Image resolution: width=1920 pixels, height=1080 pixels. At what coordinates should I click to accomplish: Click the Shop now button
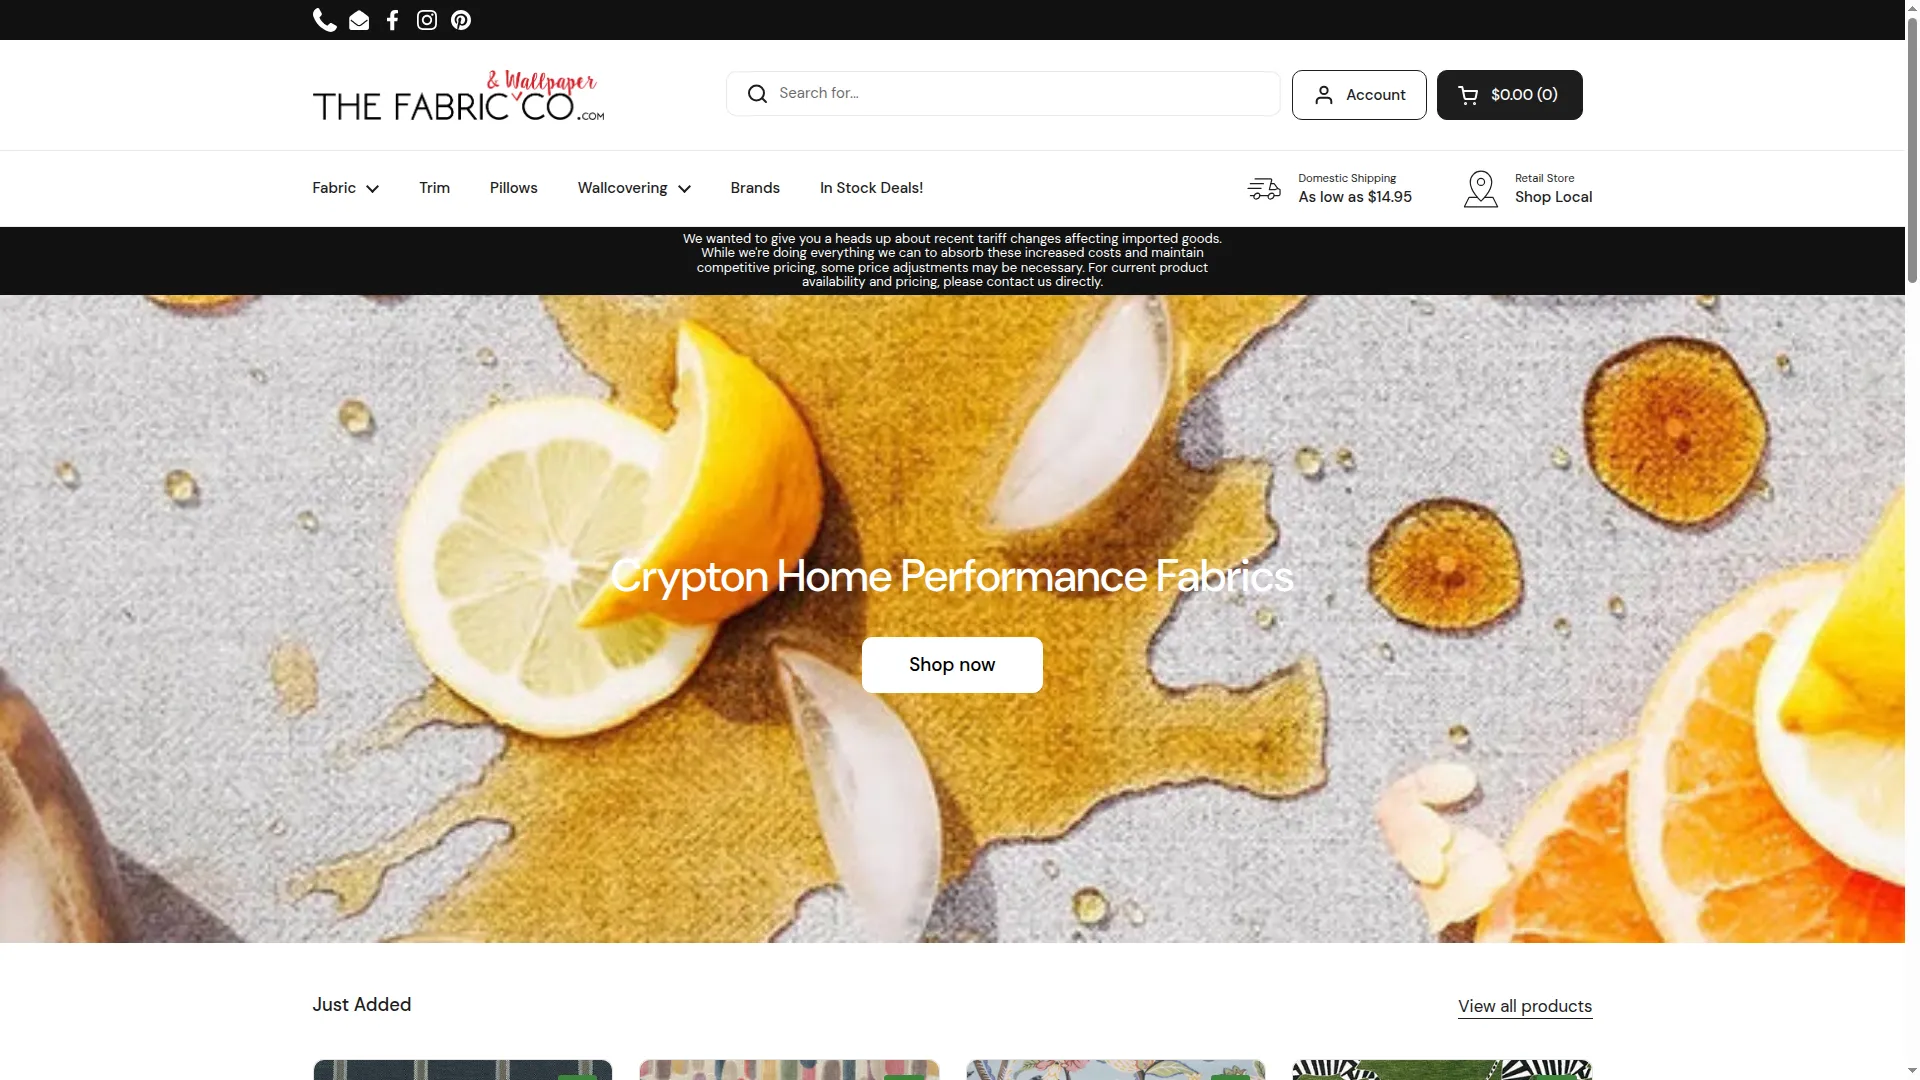[x=952, y=665]
